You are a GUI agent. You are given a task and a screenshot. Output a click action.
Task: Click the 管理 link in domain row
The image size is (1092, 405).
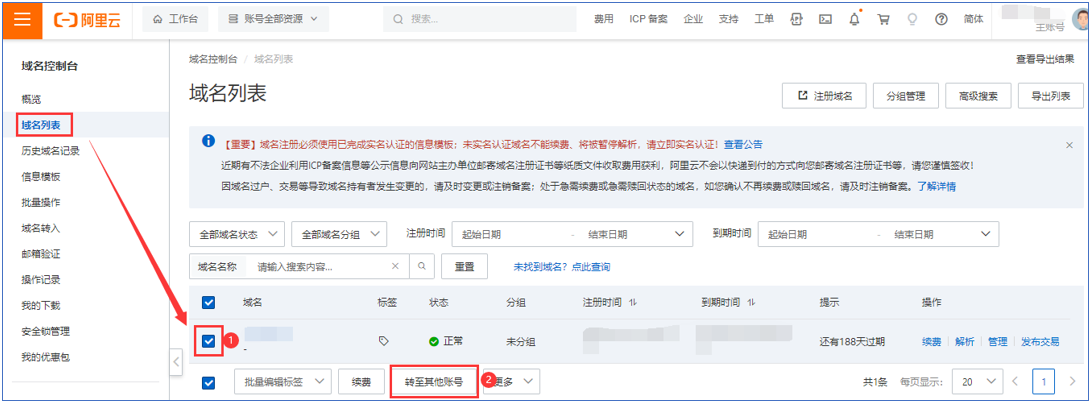pos(997,341)
